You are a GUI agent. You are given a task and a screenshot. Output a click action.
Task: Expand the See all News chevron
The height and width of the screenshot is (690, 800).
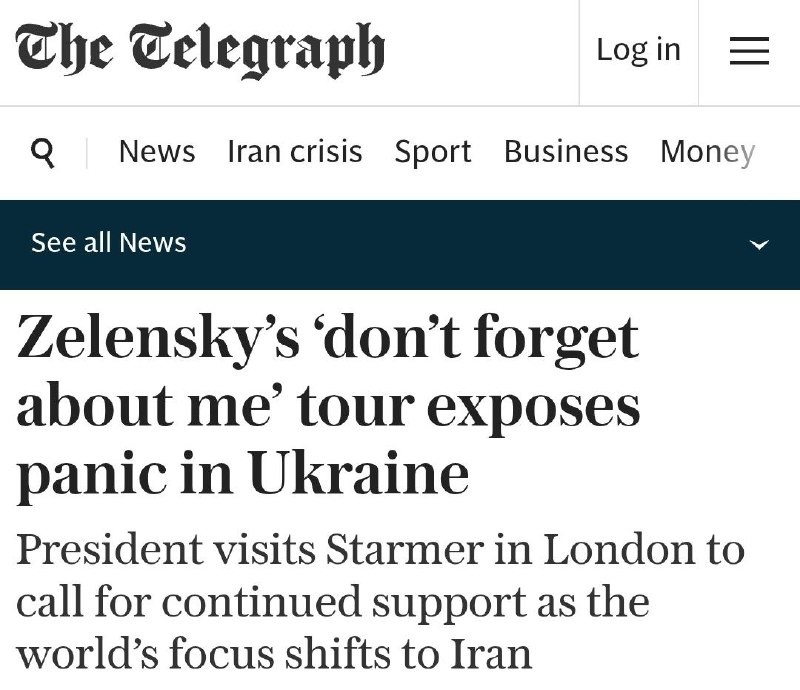(x=760, y=244)
